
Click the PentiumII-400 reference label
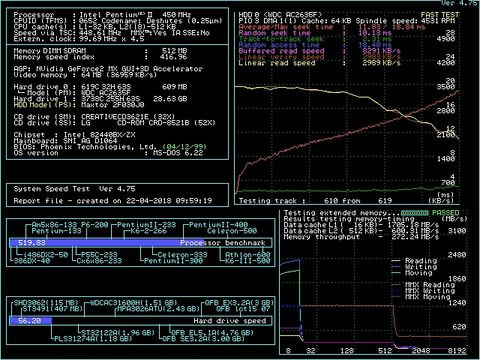click(218, 225)
